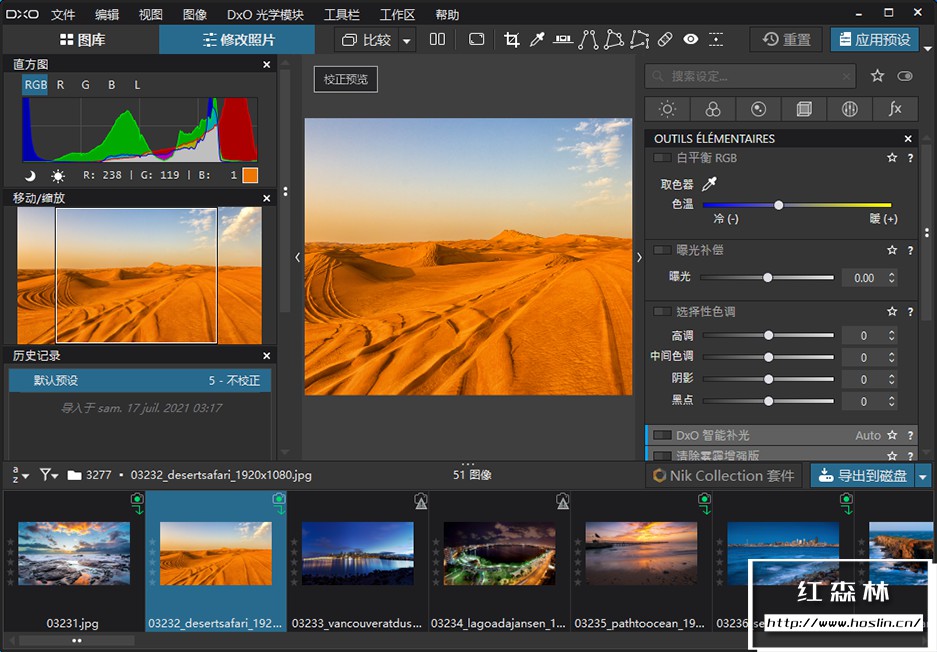The width and height of the screenshot is (937, 652).
Task: Open the 比较 dropdown arrow
Action: 408,40
